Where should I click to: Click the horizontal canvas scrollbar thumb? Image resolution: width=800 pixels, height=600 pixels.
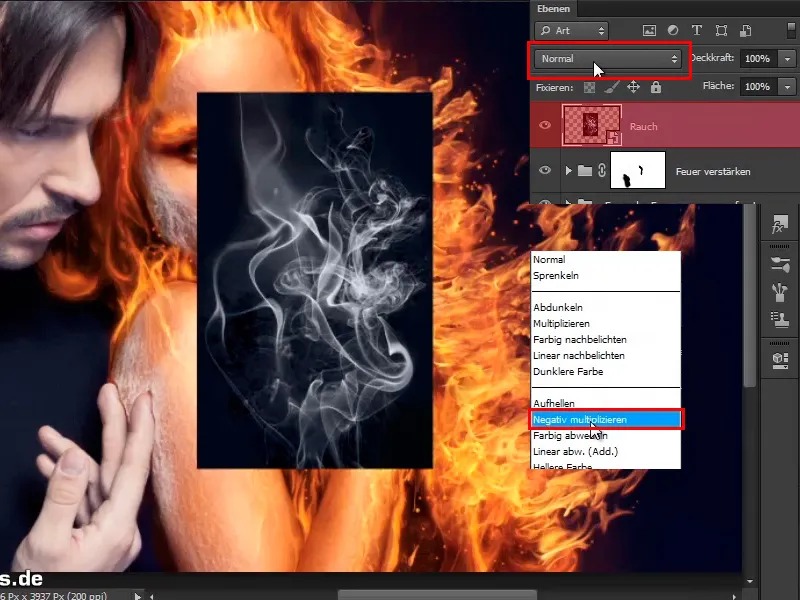click(x=437, y=595)
